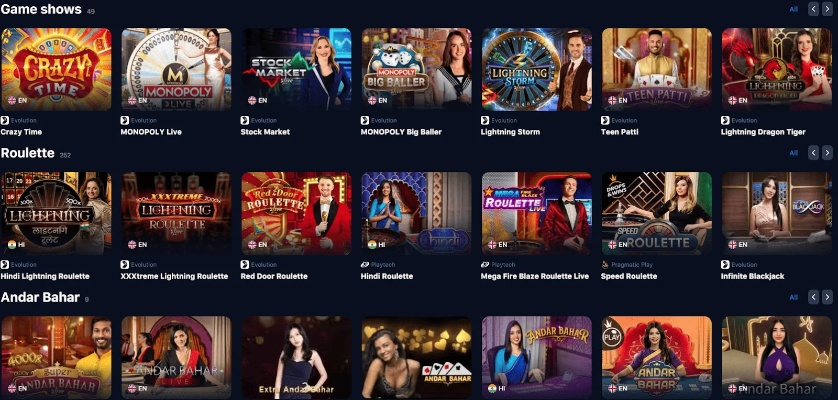
Task: Advance the Roulette carousel to next
Action: [827, 153]
